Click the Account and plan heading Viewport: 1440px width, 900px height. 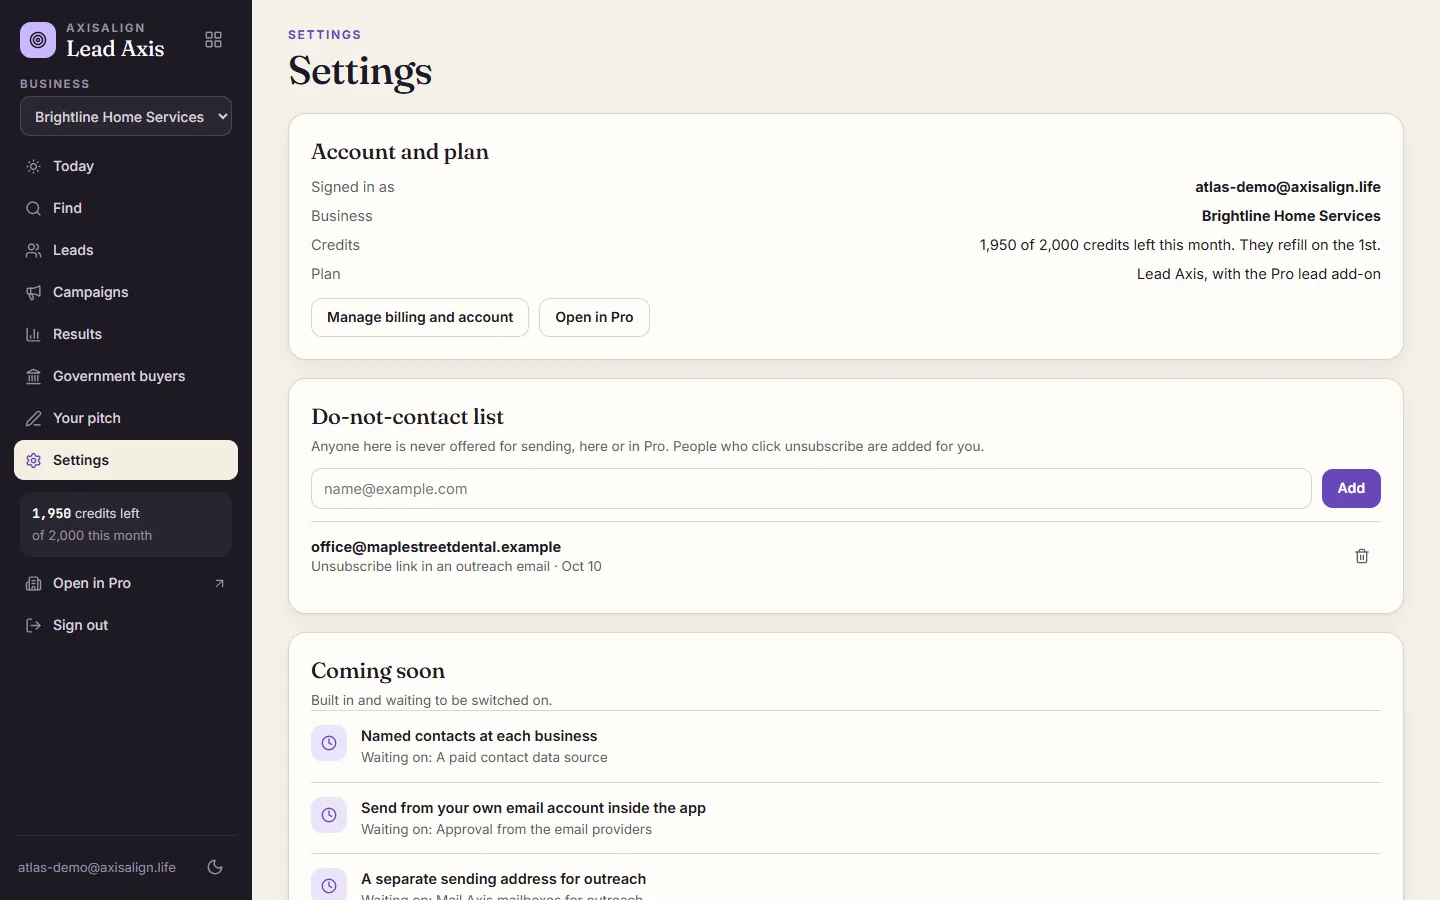point(400,152)
